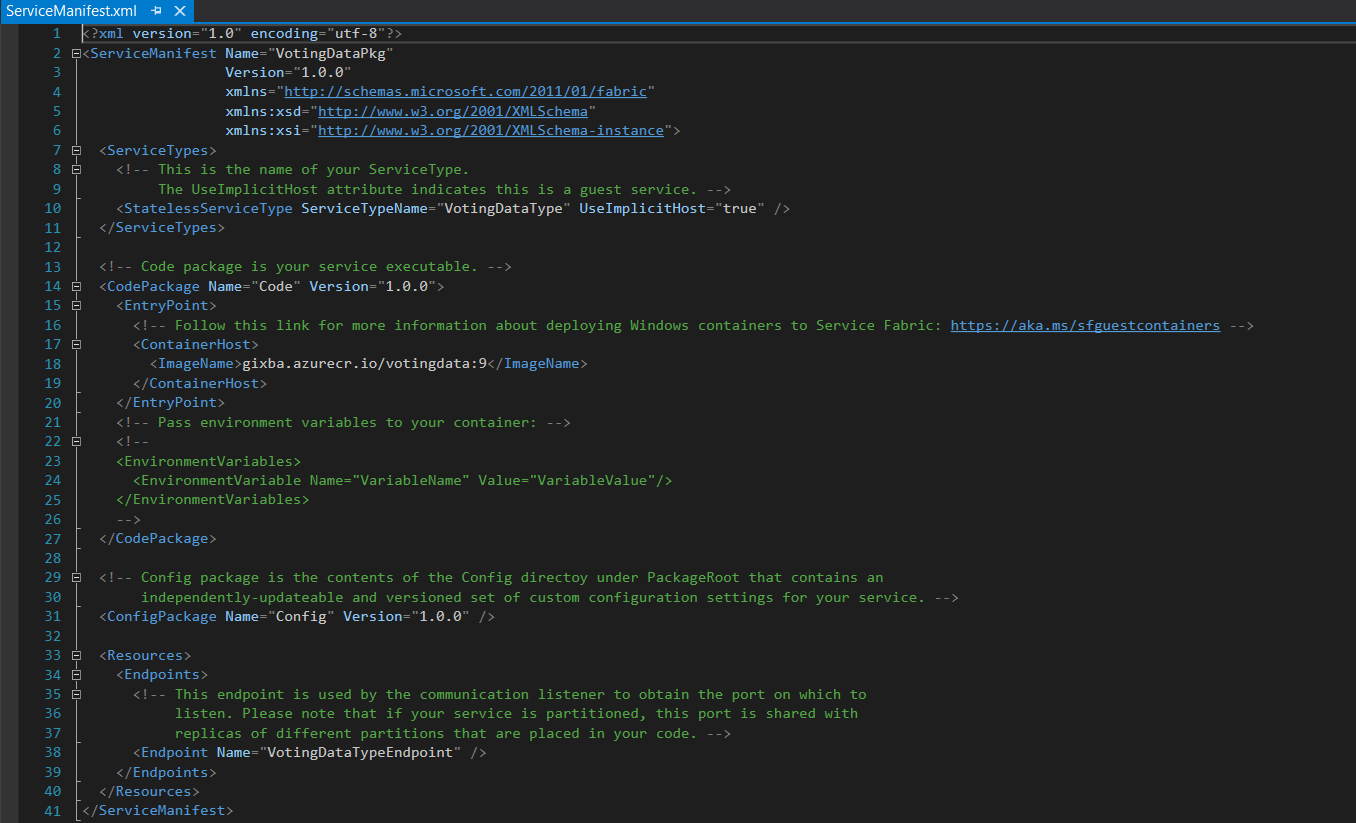Screen dimensions: 1356x823
Task: Collapse the EntryPoint element fold
Action: [77, 305]
